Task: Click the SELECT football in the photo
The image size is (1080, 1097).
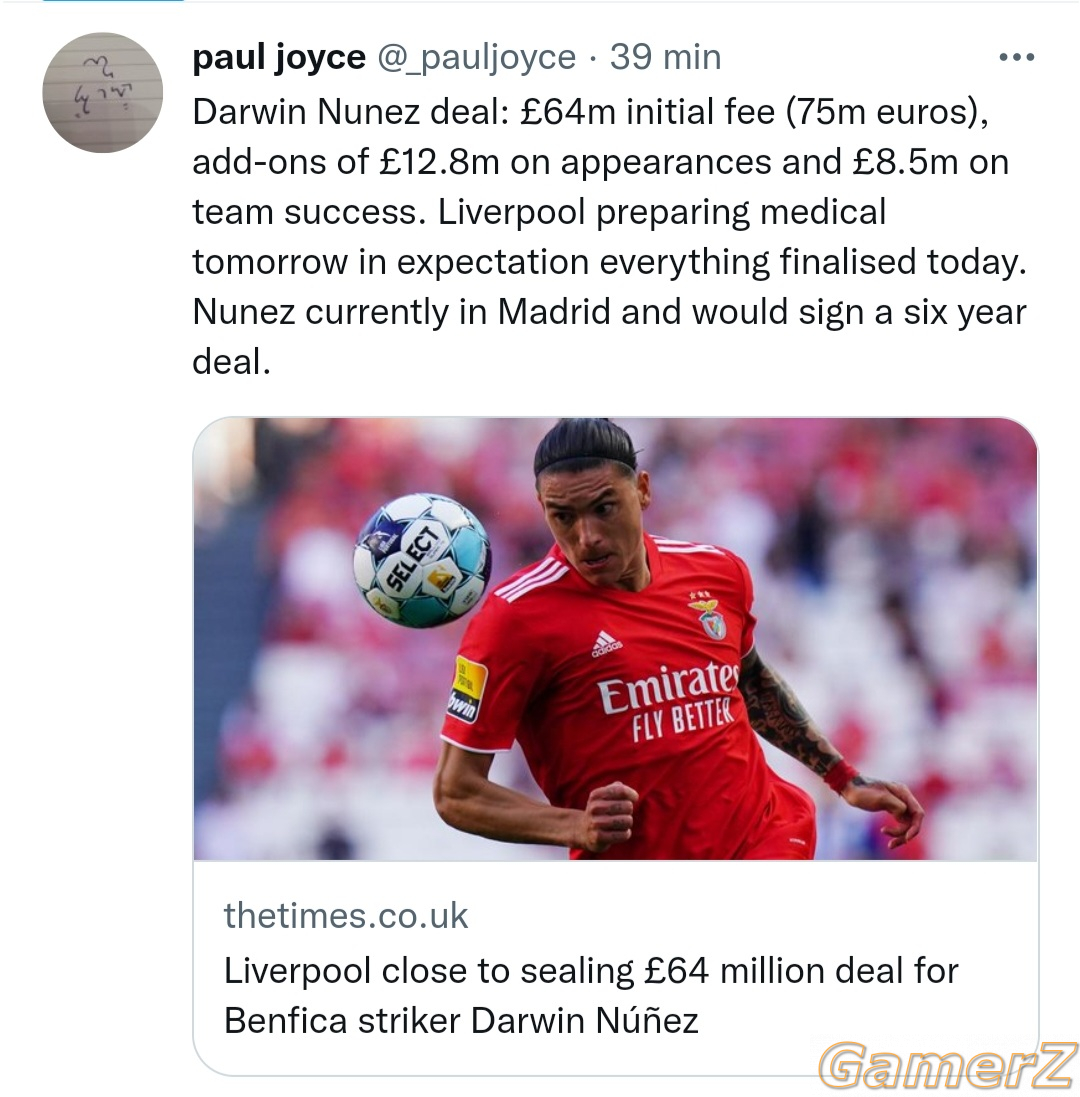Action: (x=422, y=560)
